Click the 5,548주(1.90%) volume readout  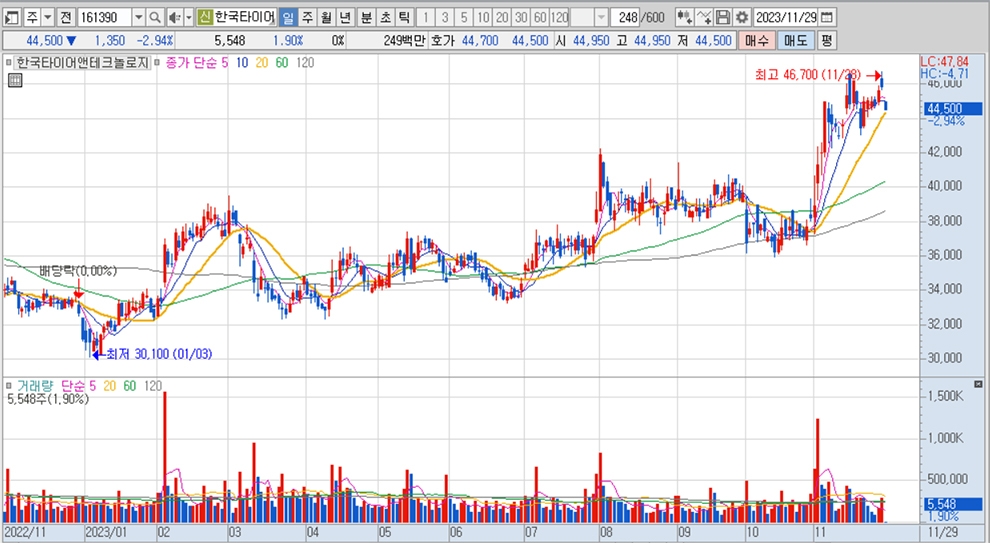pos(48,399)
